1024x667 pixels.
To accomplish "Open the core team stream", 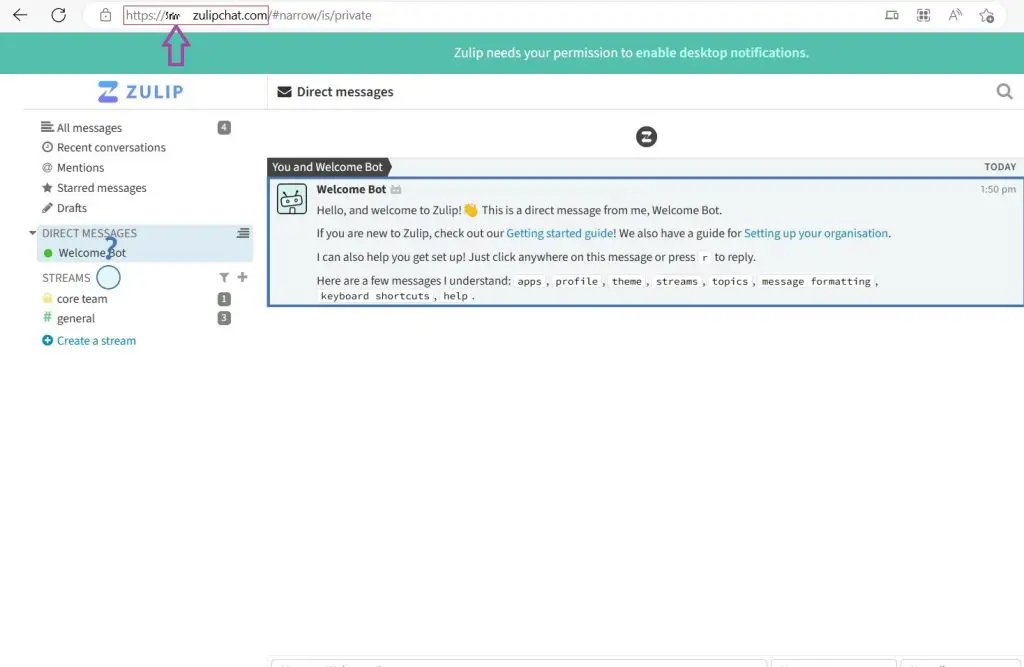I will tap(82, 299).
